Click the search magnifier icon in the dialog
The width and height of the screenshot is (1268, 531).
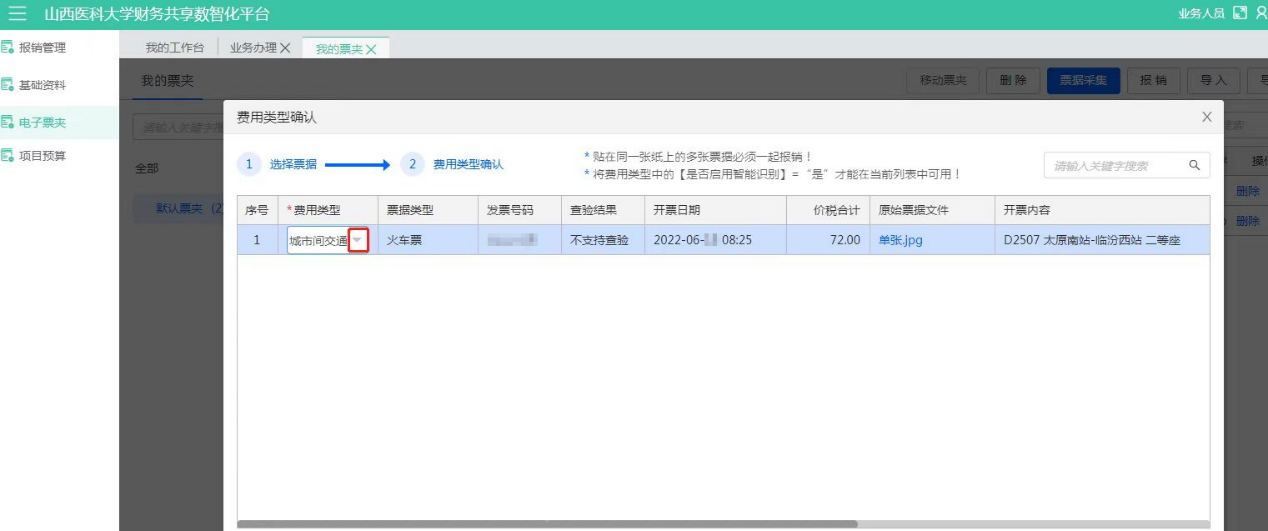(1194, 165)
